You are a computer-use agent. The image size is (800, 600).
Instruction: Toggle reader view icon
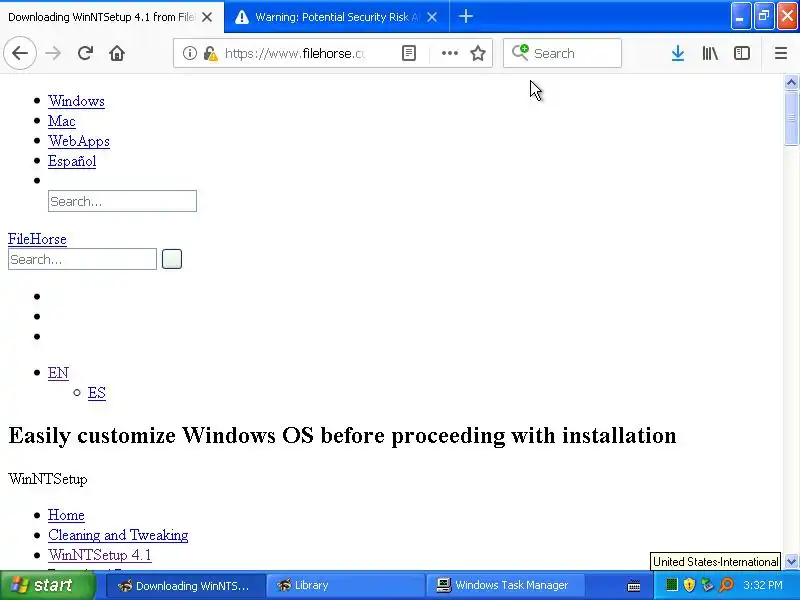(x=409, y=53)
